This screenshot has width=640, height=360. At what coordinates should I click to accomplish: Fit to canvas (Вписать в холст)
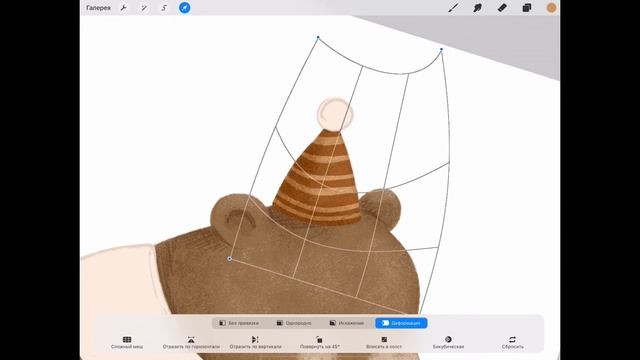pyautogui.click(x=384, y=342)
